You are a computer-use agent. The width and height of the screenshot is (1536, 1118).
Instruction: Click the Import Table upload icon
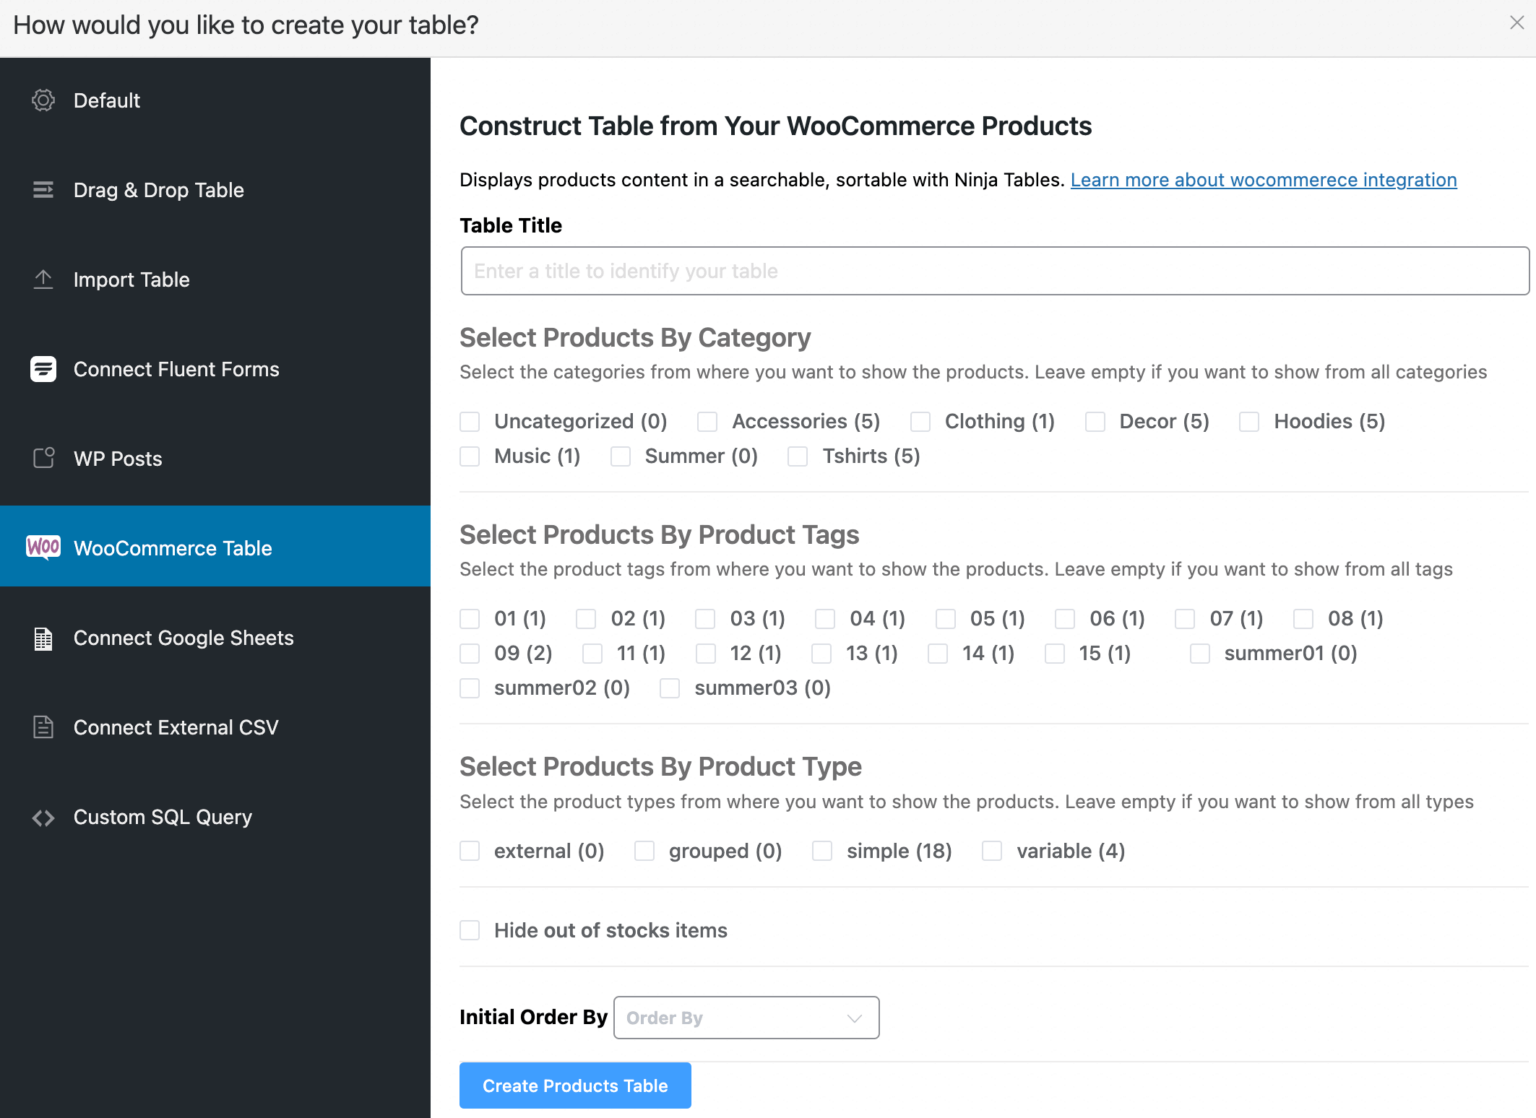click(43, 280)
